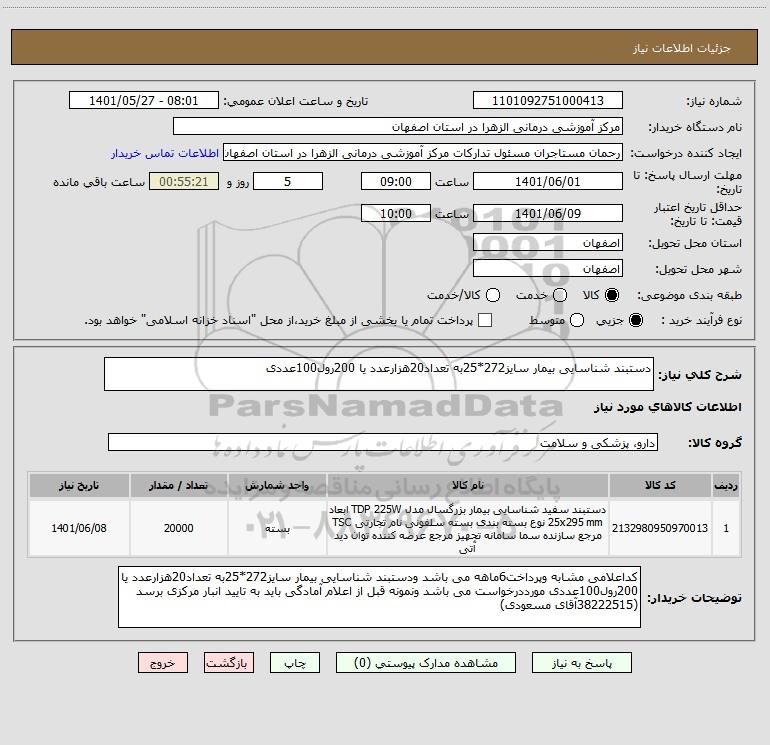Click the delivery province field اصفهان
This screenshot has height=745, width=770.
548,243
